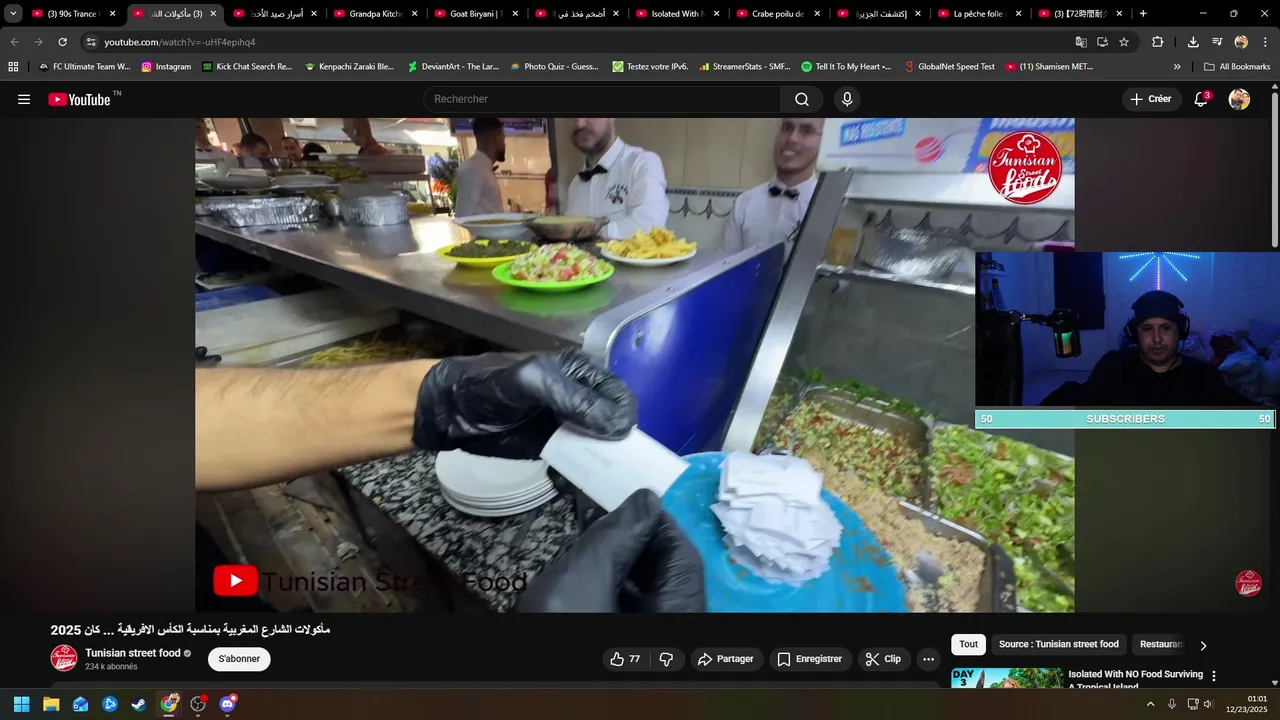The height and width of the screenshot is (720, 1280).
Task: Open the tab search dropdown
Action: click(x=13, y=14)
